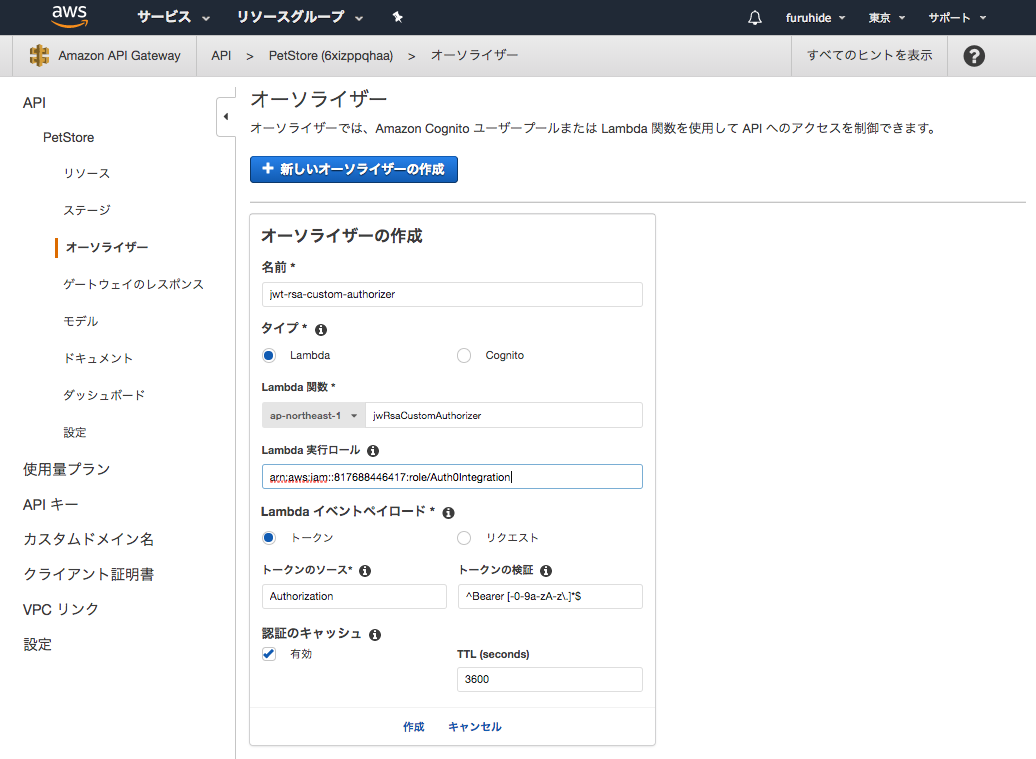
Task: Select the Cognito authorizer type radio
Action: point(463,355)
